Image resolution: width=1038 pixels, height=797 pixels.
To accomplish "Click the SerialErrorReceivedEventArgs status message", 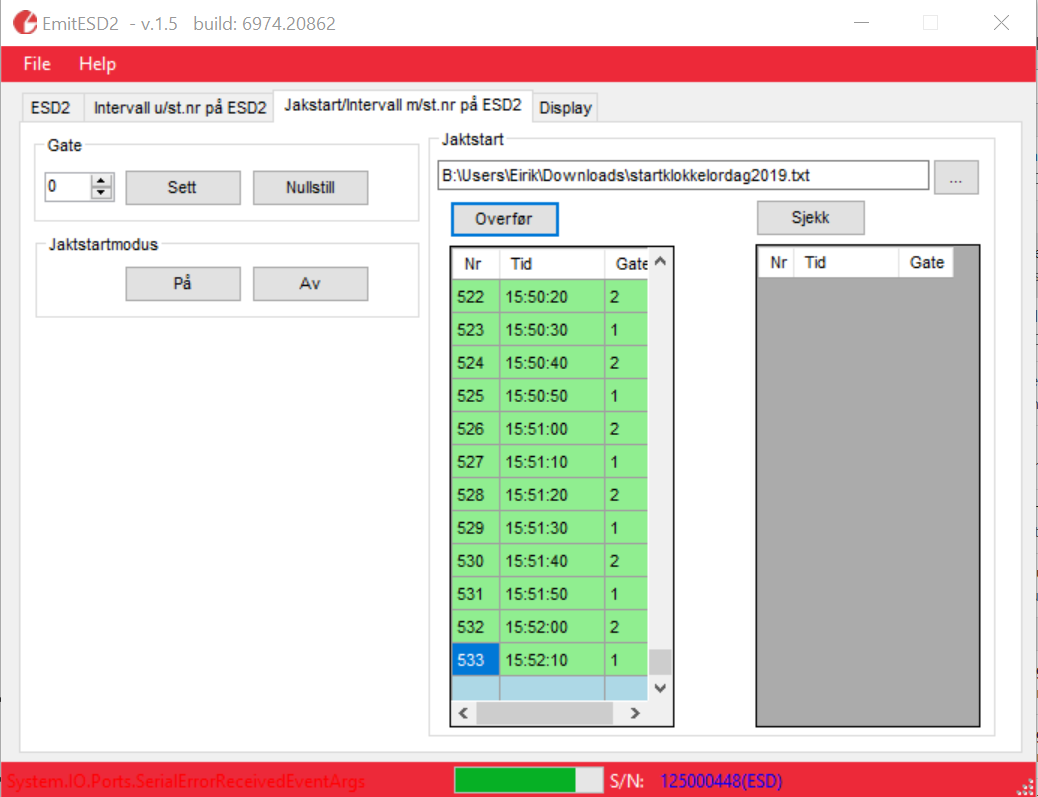I will click(186, 782).
